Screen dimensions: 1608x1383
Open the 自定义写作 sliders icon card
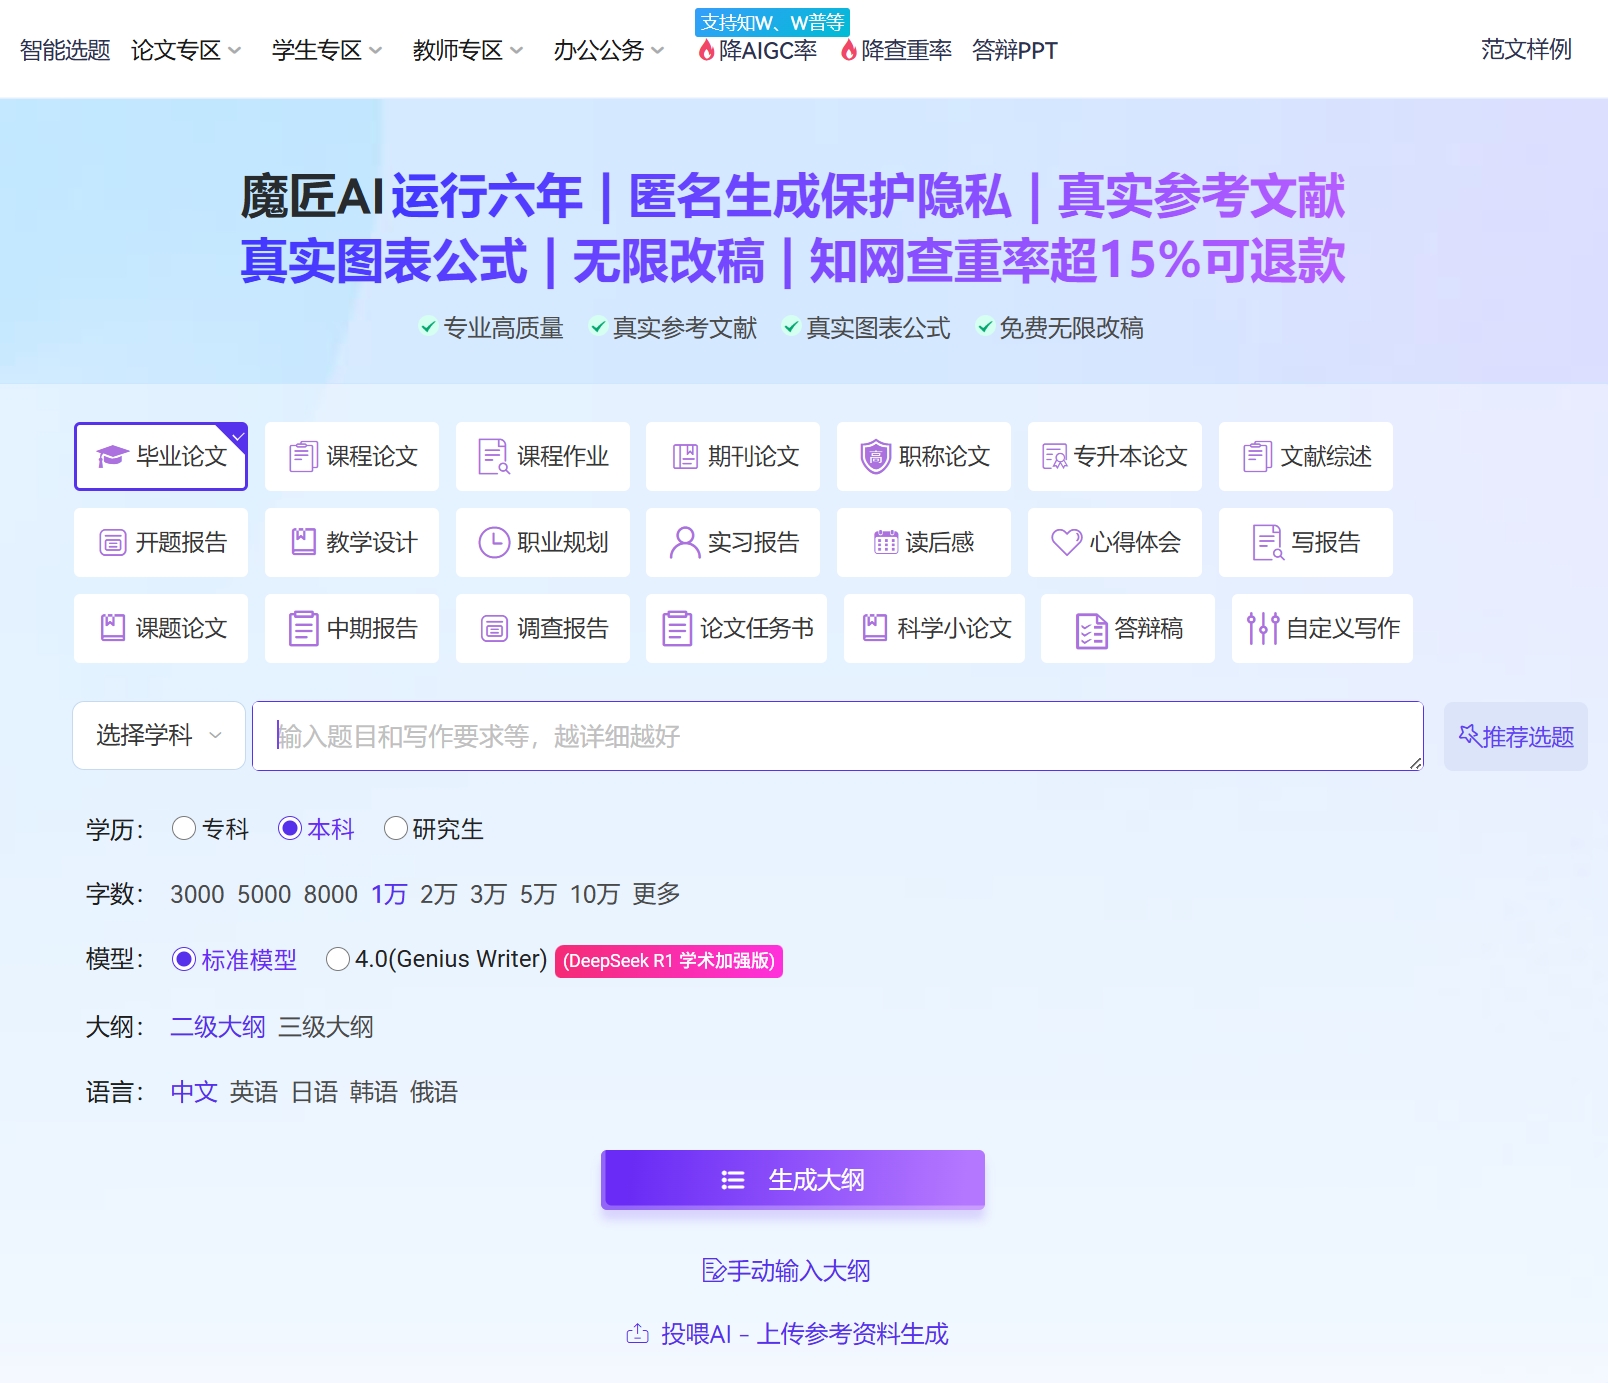(x=1322, y=629)
